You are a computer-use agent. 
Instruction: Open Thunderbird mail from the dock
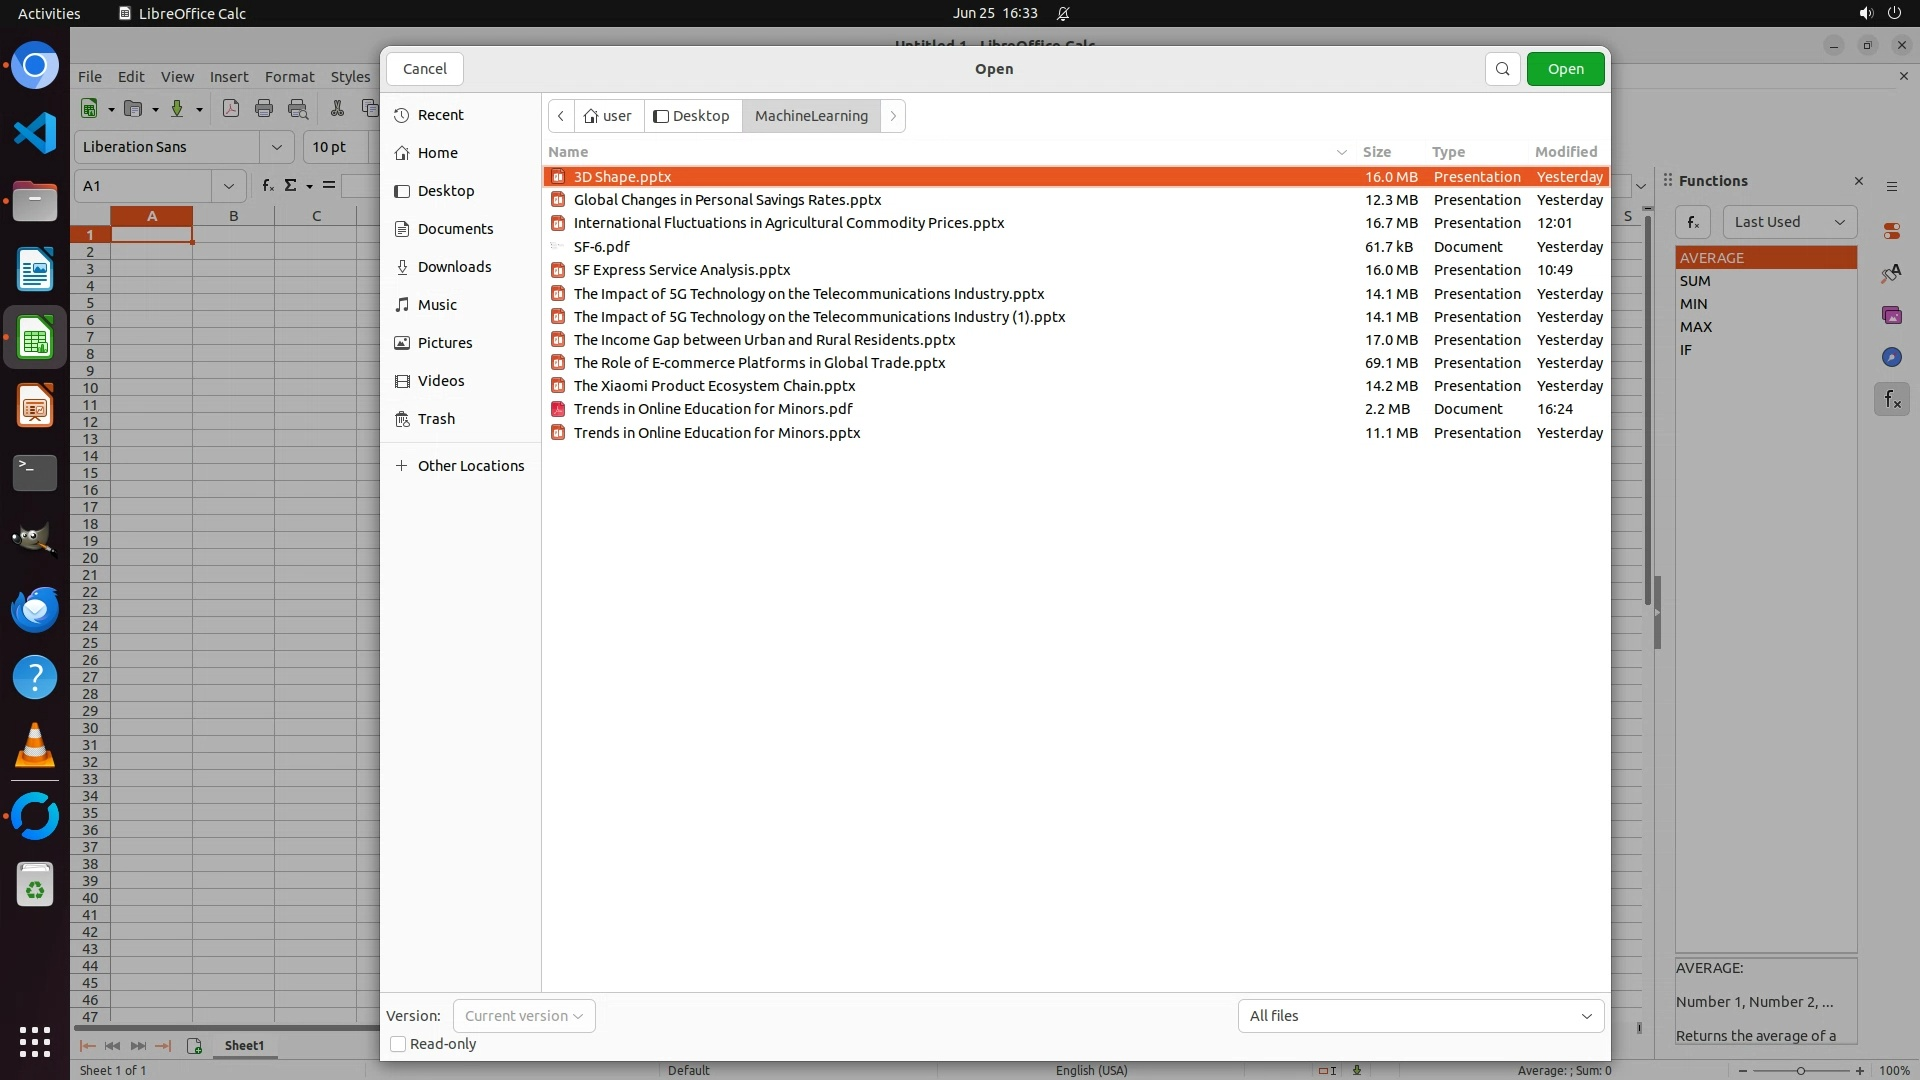pos(35,609)
